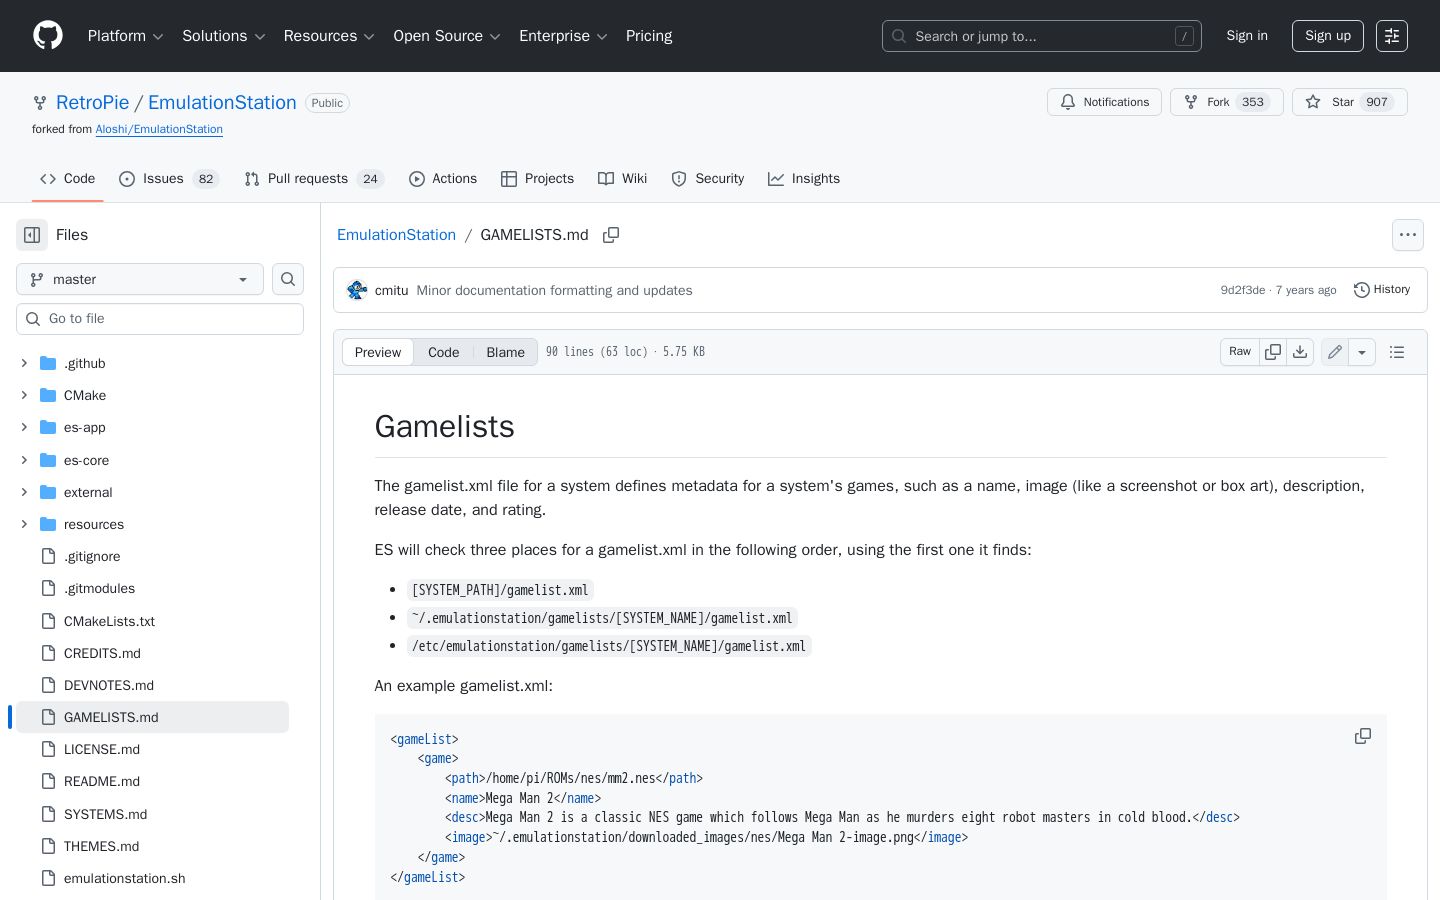Expand the .github folder chevron
This screenshot has width=1440, height=900.
[x=24, y=363]
